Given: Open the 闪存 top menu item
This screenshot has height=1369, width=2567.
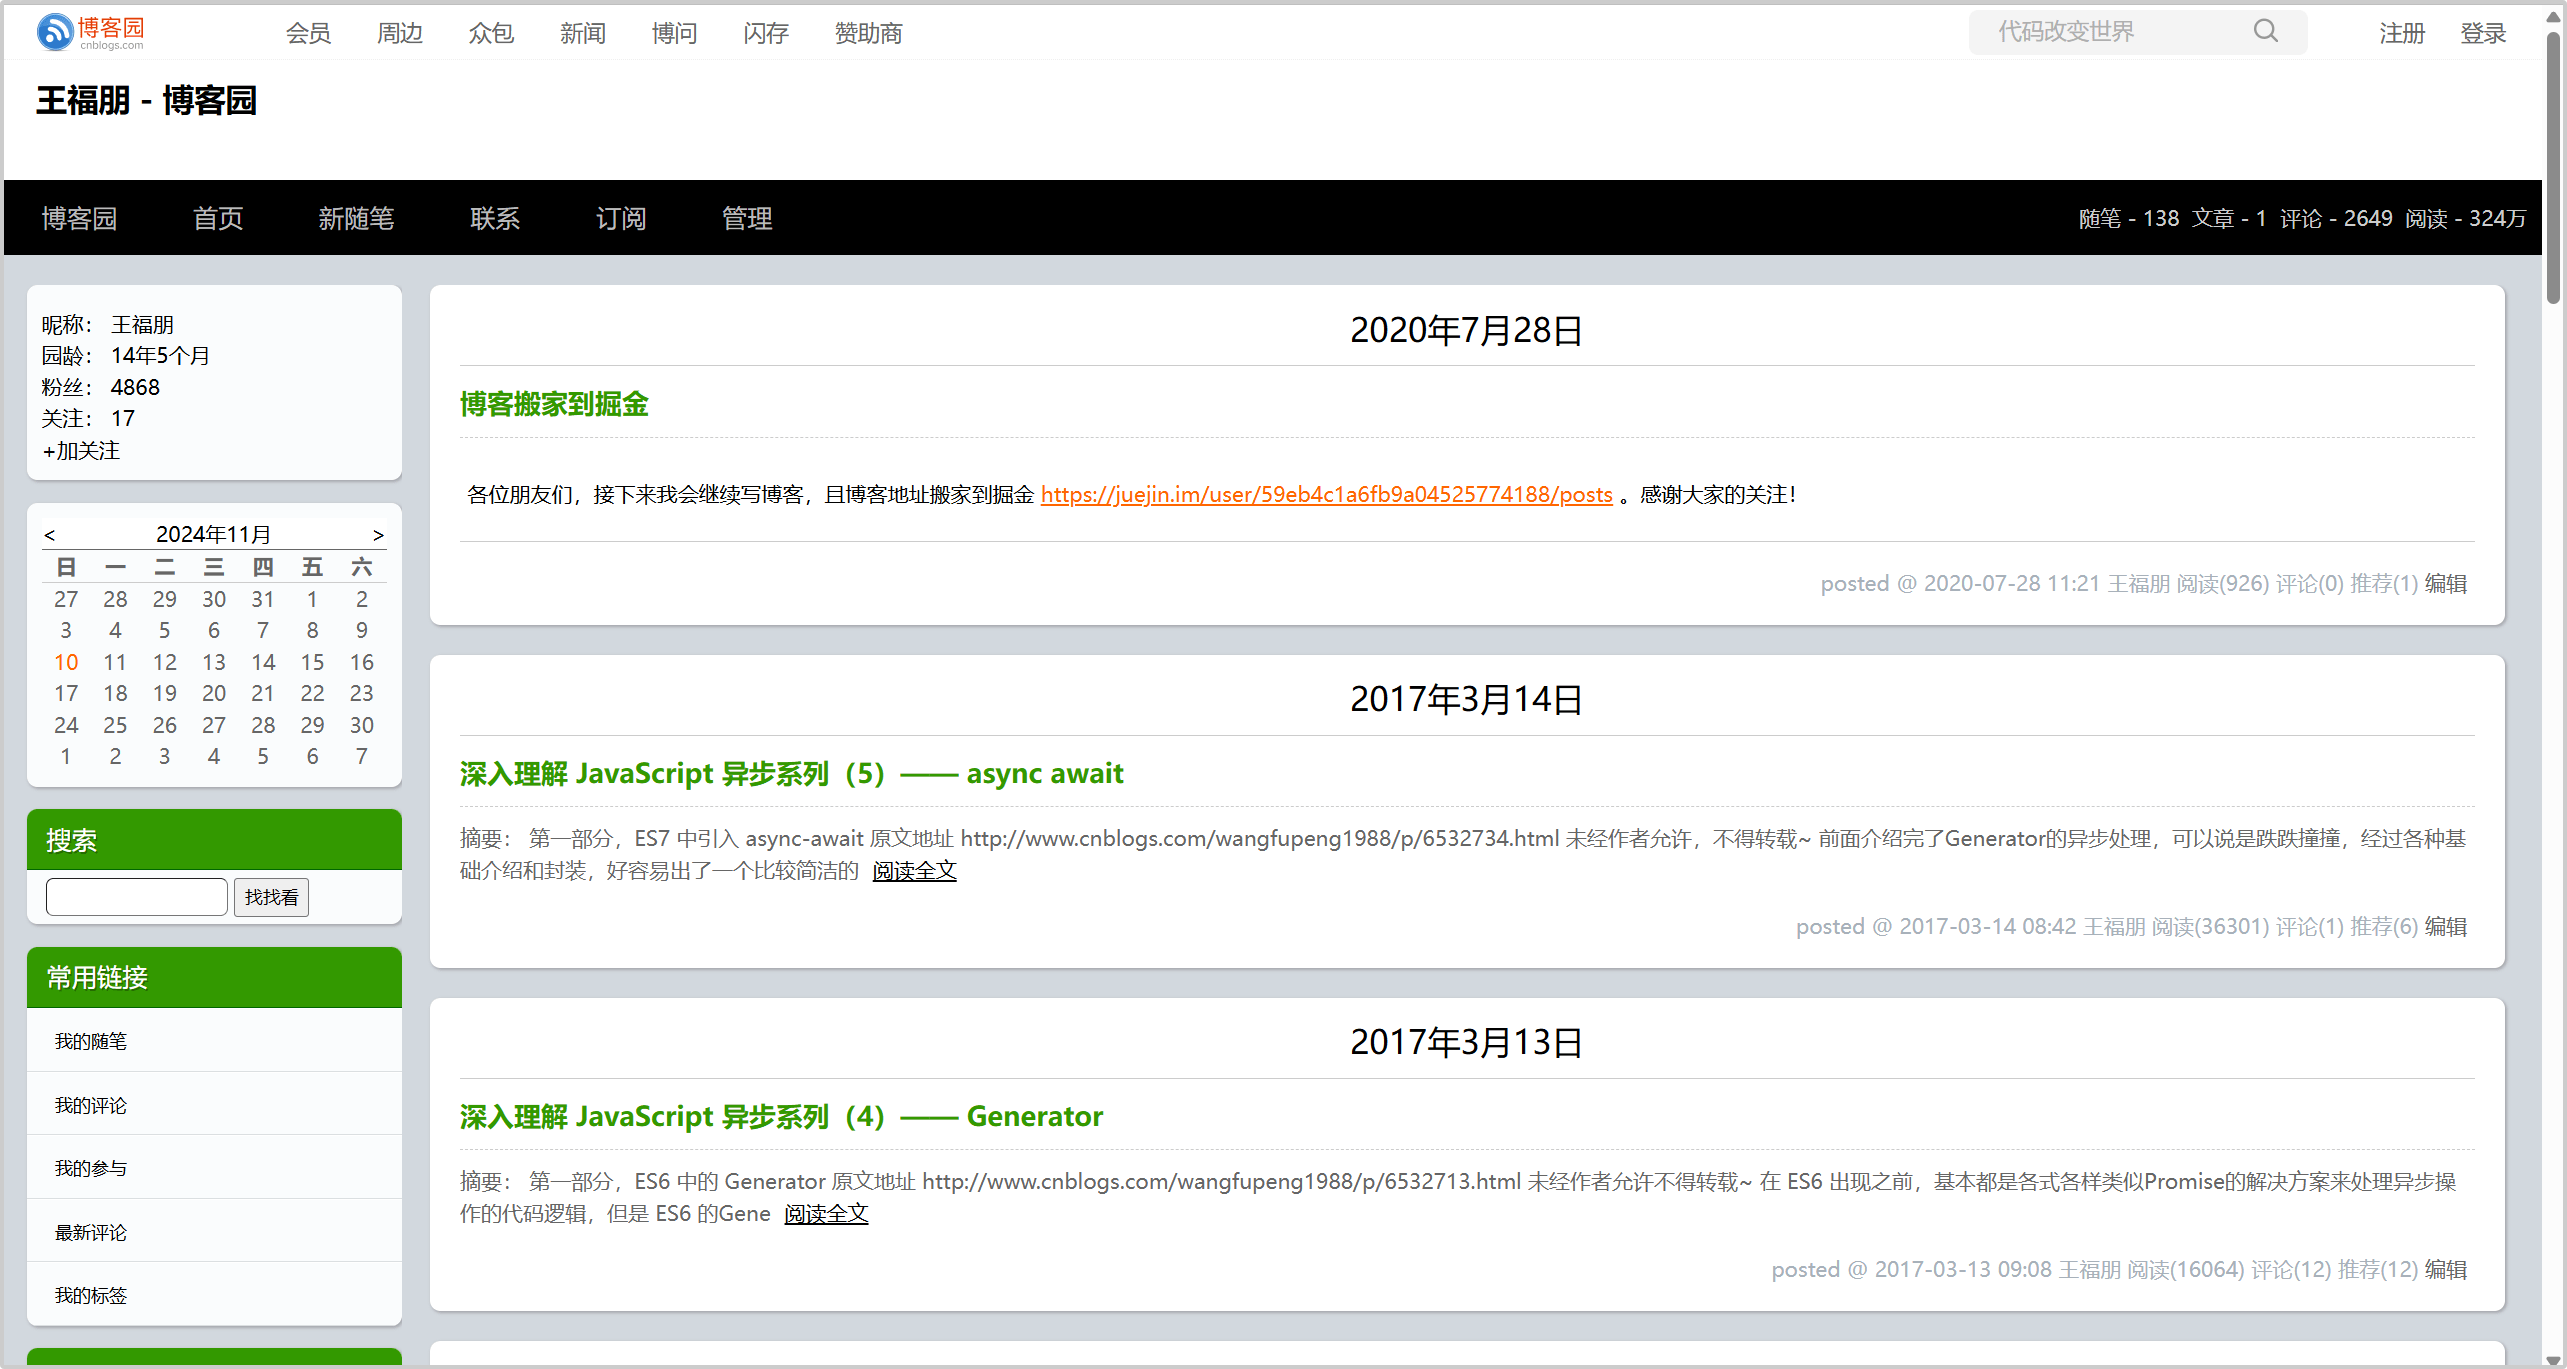Looking at the screenshot, I should [x=766, y=33].
